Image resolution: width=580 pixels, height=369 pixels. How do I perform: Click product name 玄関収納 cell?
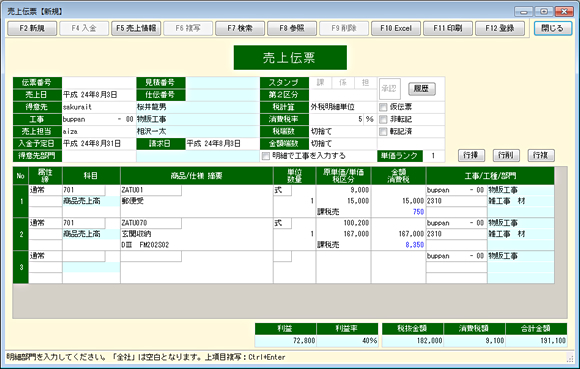(x=196, y=234)
